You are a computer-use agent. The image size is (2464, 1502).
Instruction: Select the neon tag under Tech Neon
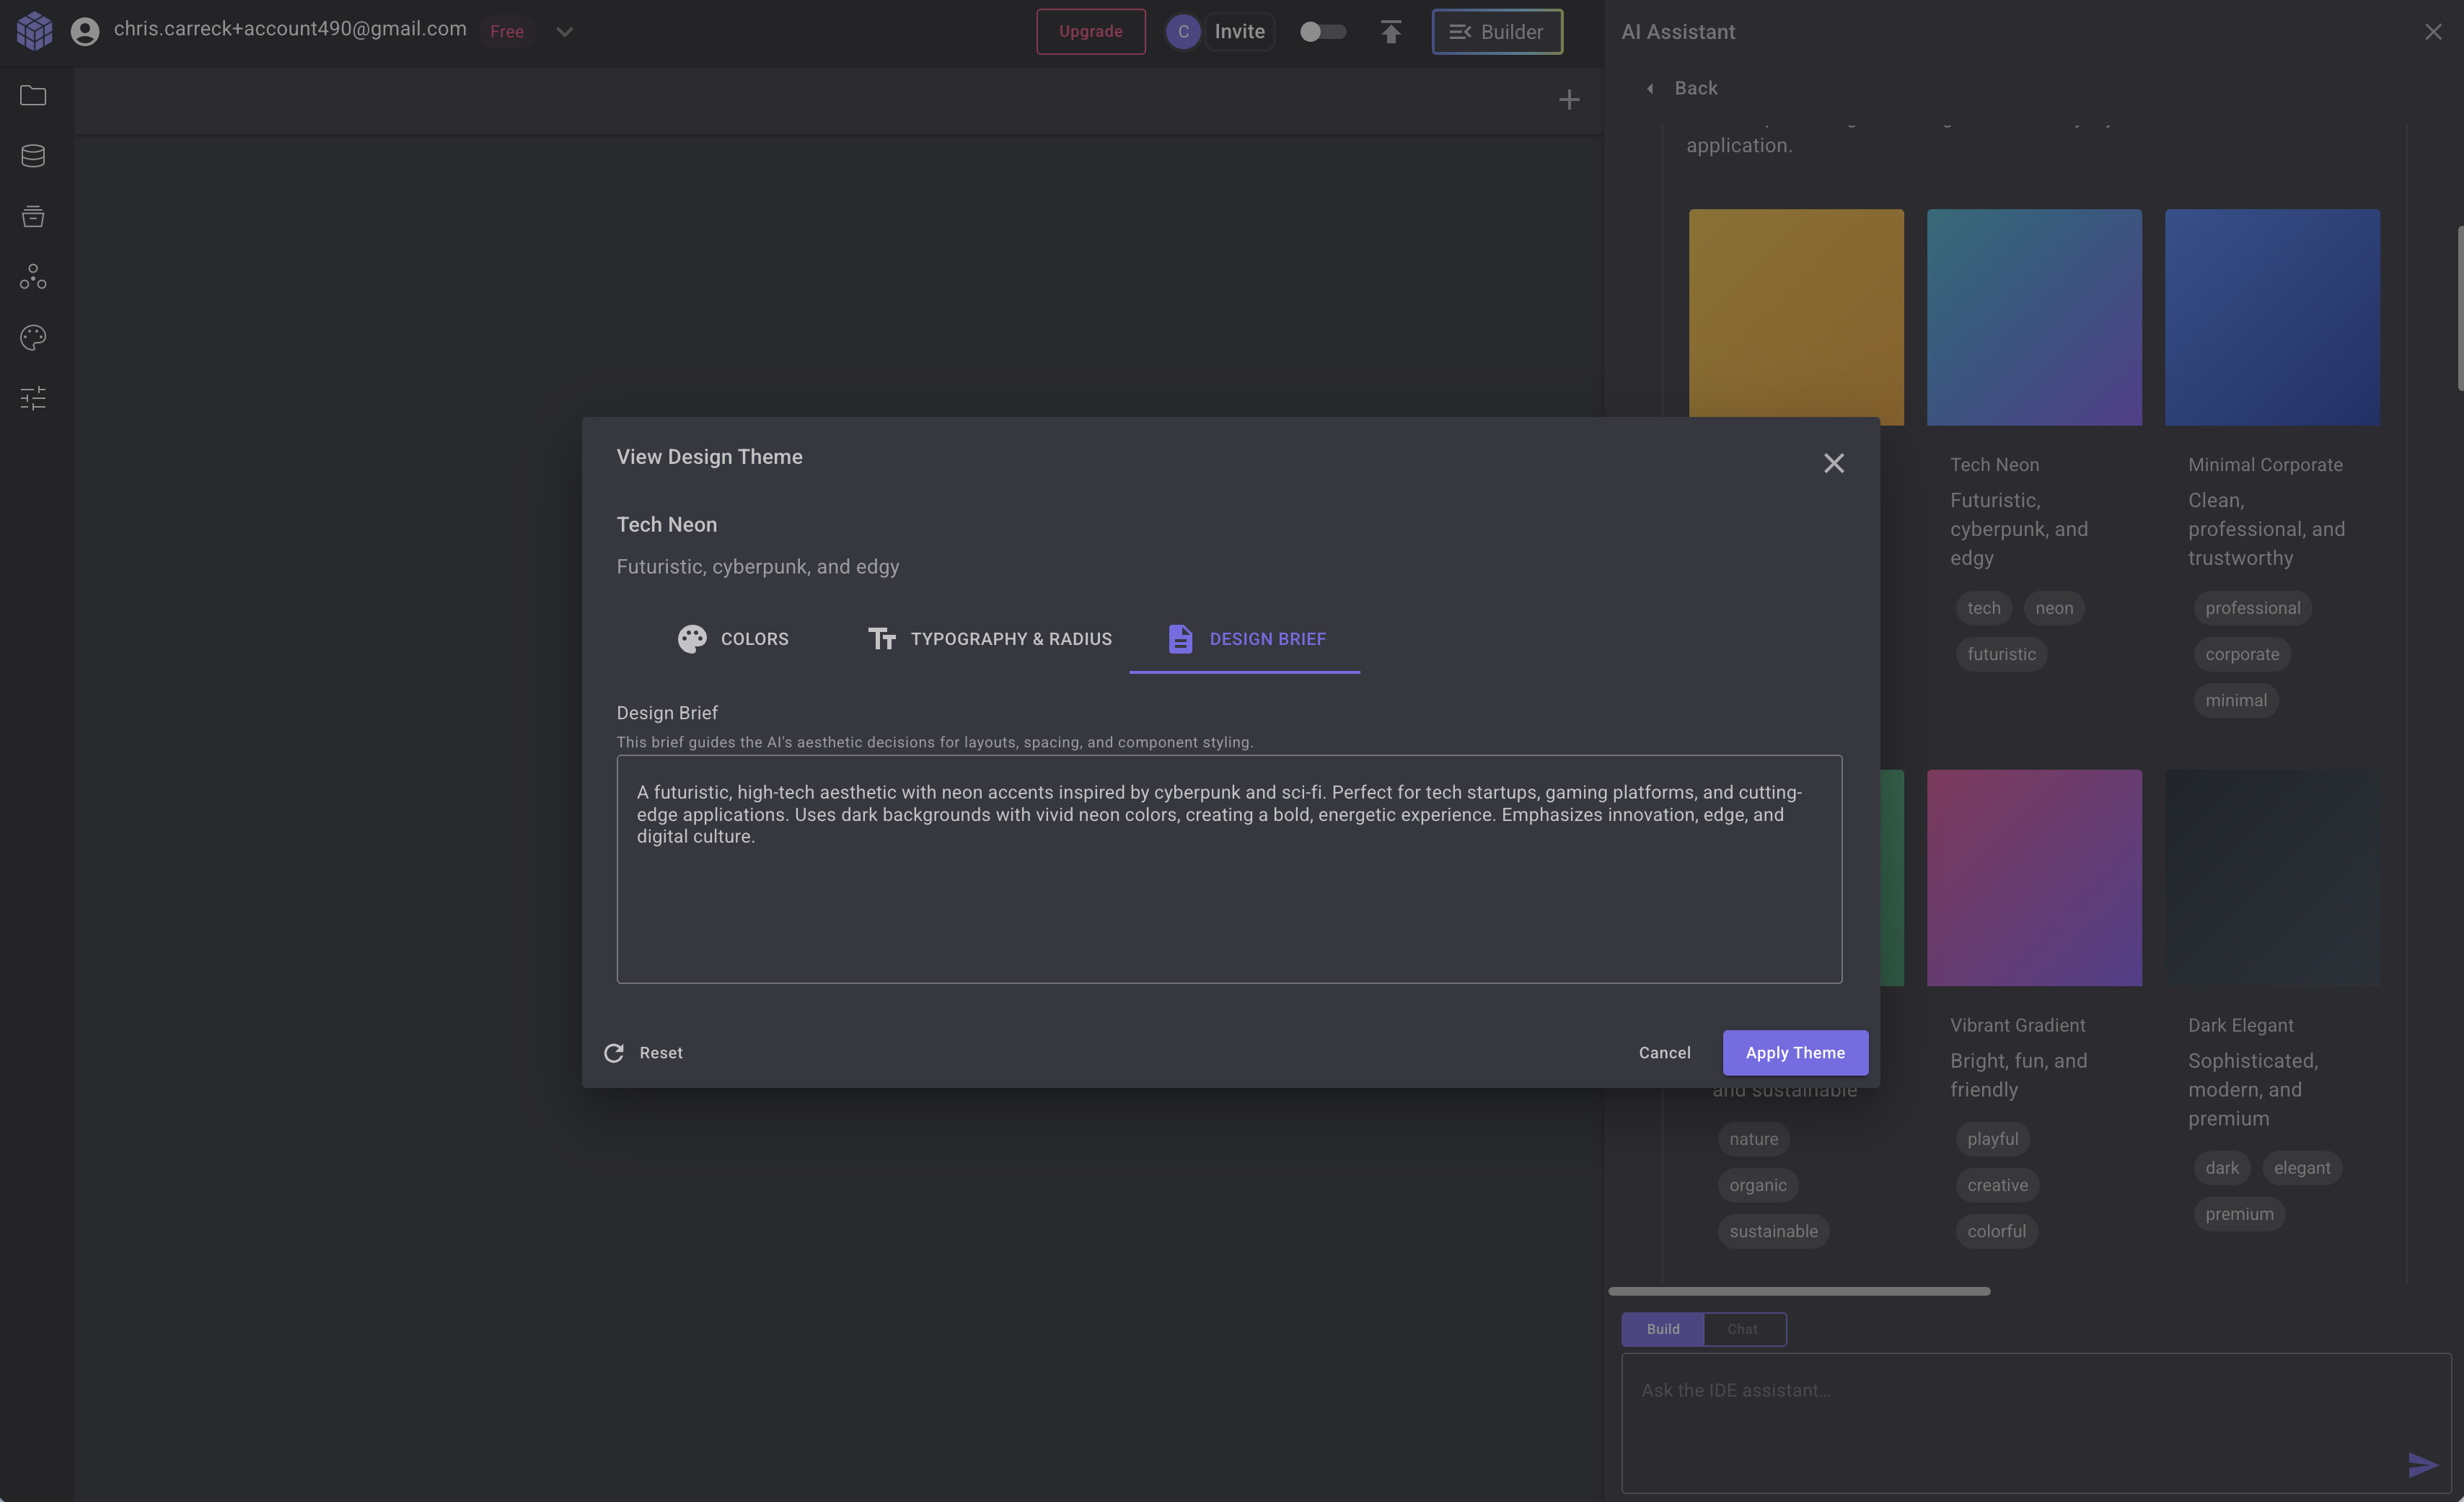point(2054,608)
